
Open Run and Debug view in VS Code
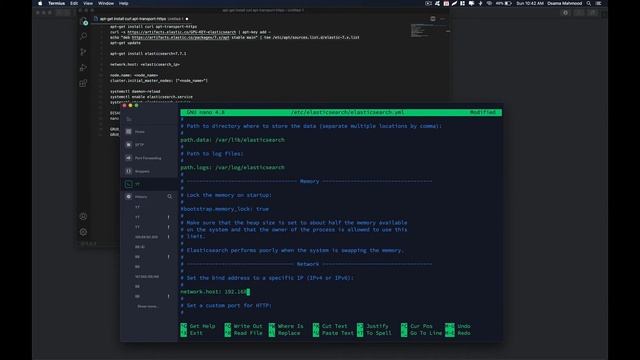(84, 67)
